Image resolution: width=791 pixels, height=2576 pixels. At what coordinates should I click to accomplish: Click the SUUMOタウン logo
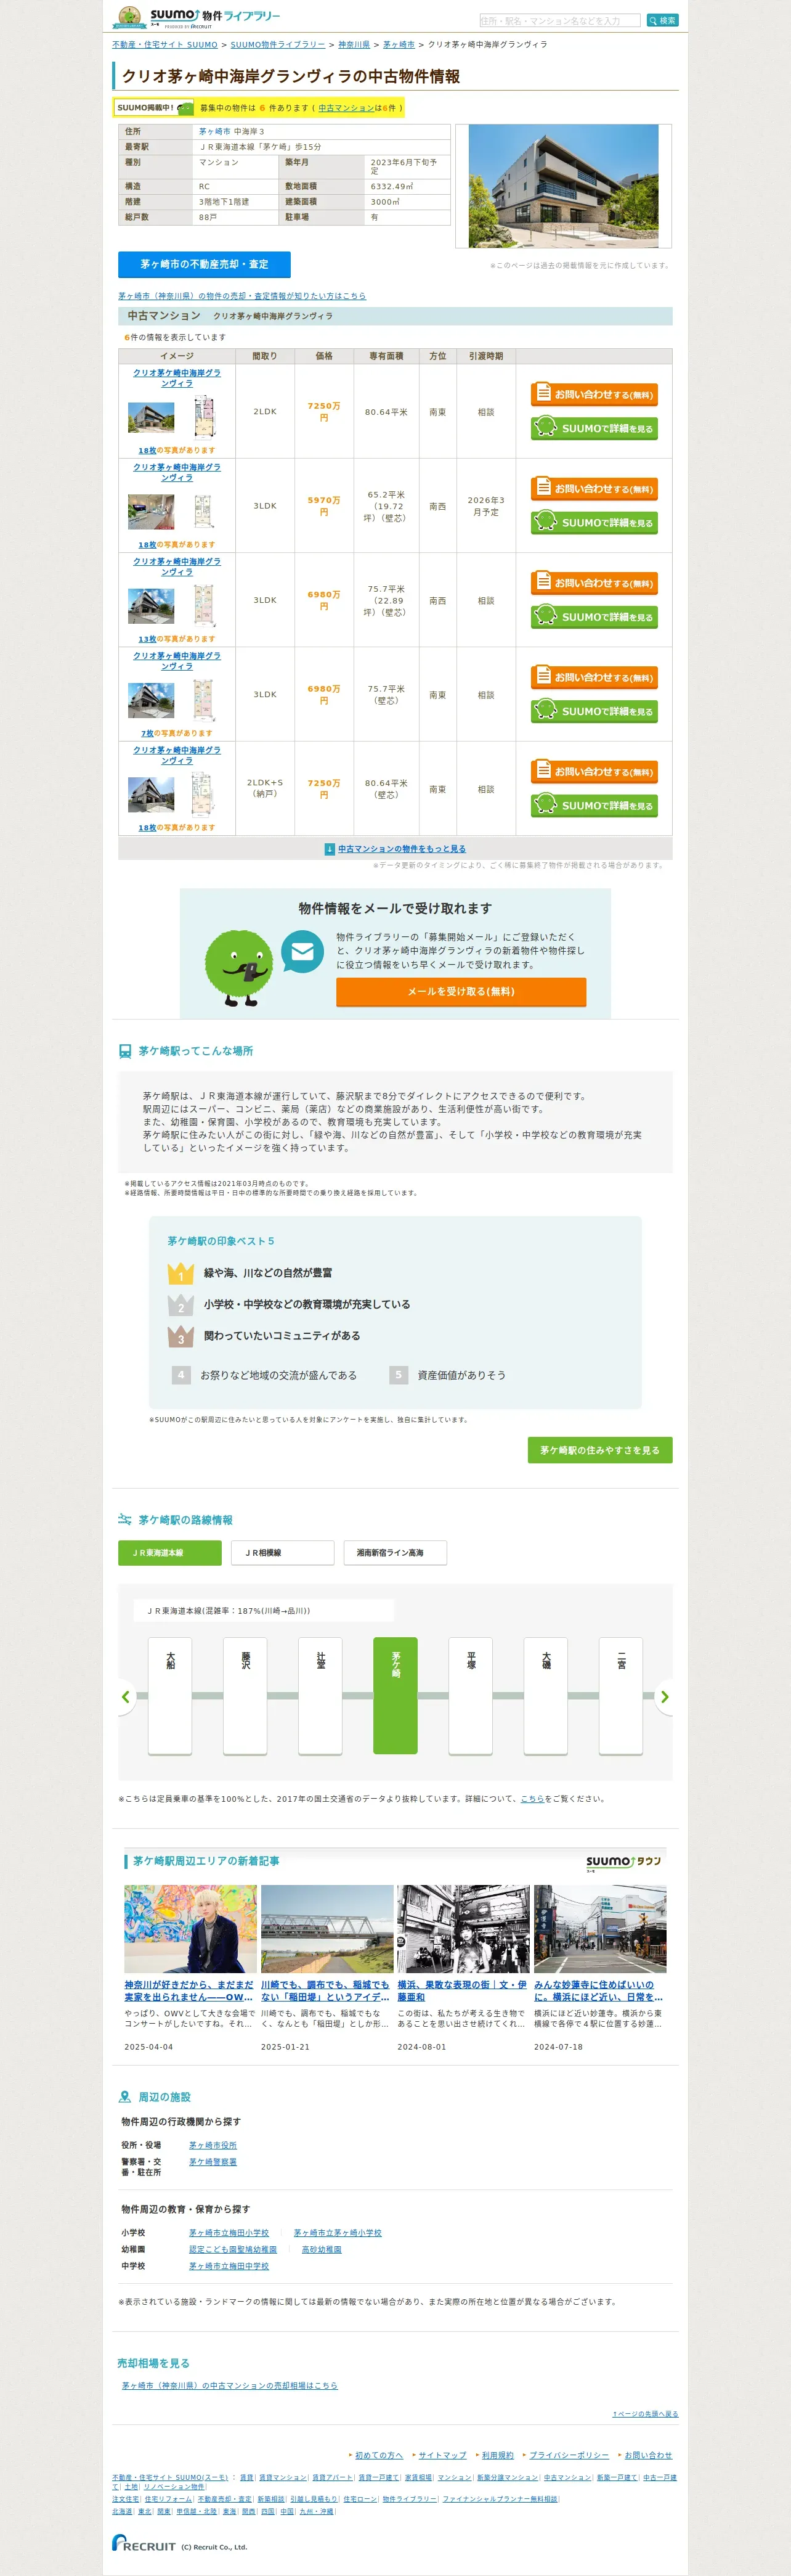coord(624,1863)
